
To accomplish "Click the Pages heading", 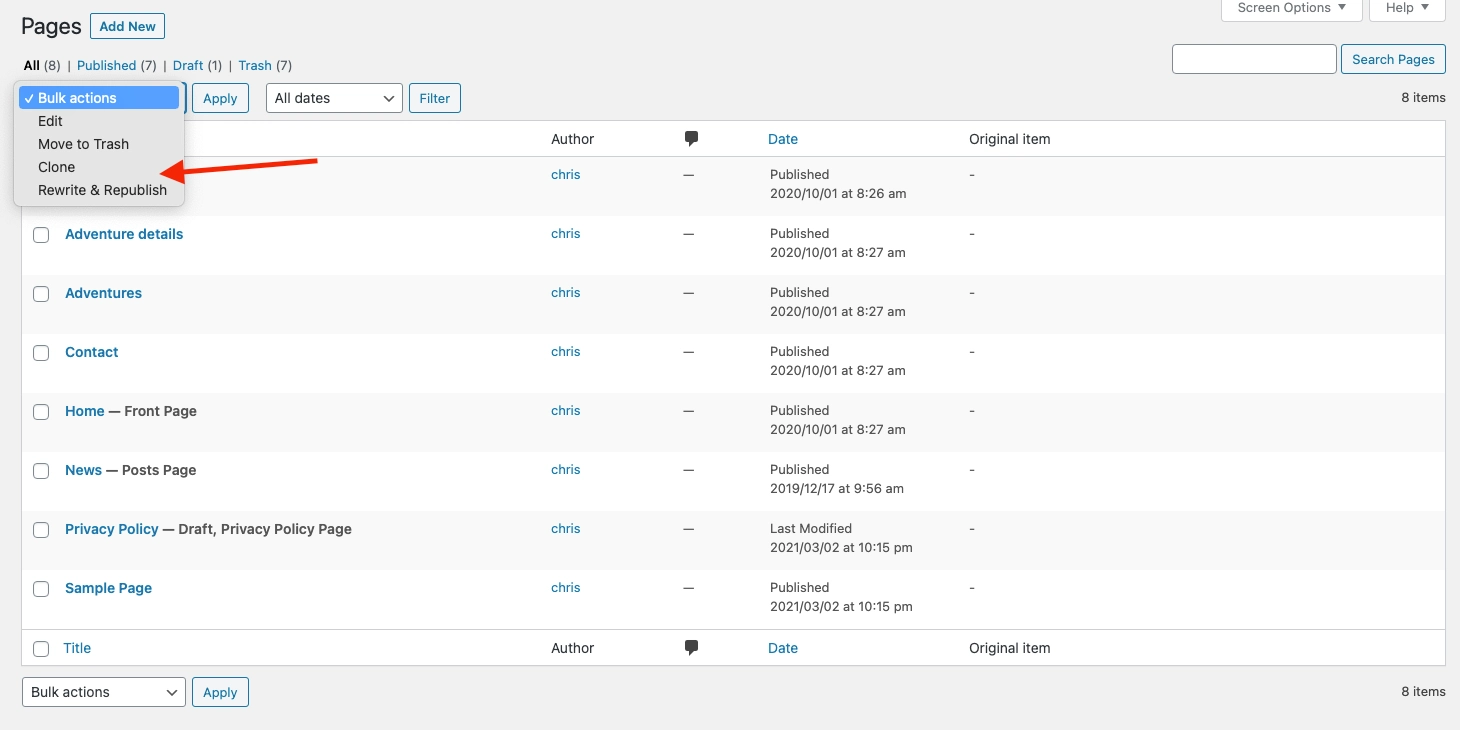I will click(51, 26).
